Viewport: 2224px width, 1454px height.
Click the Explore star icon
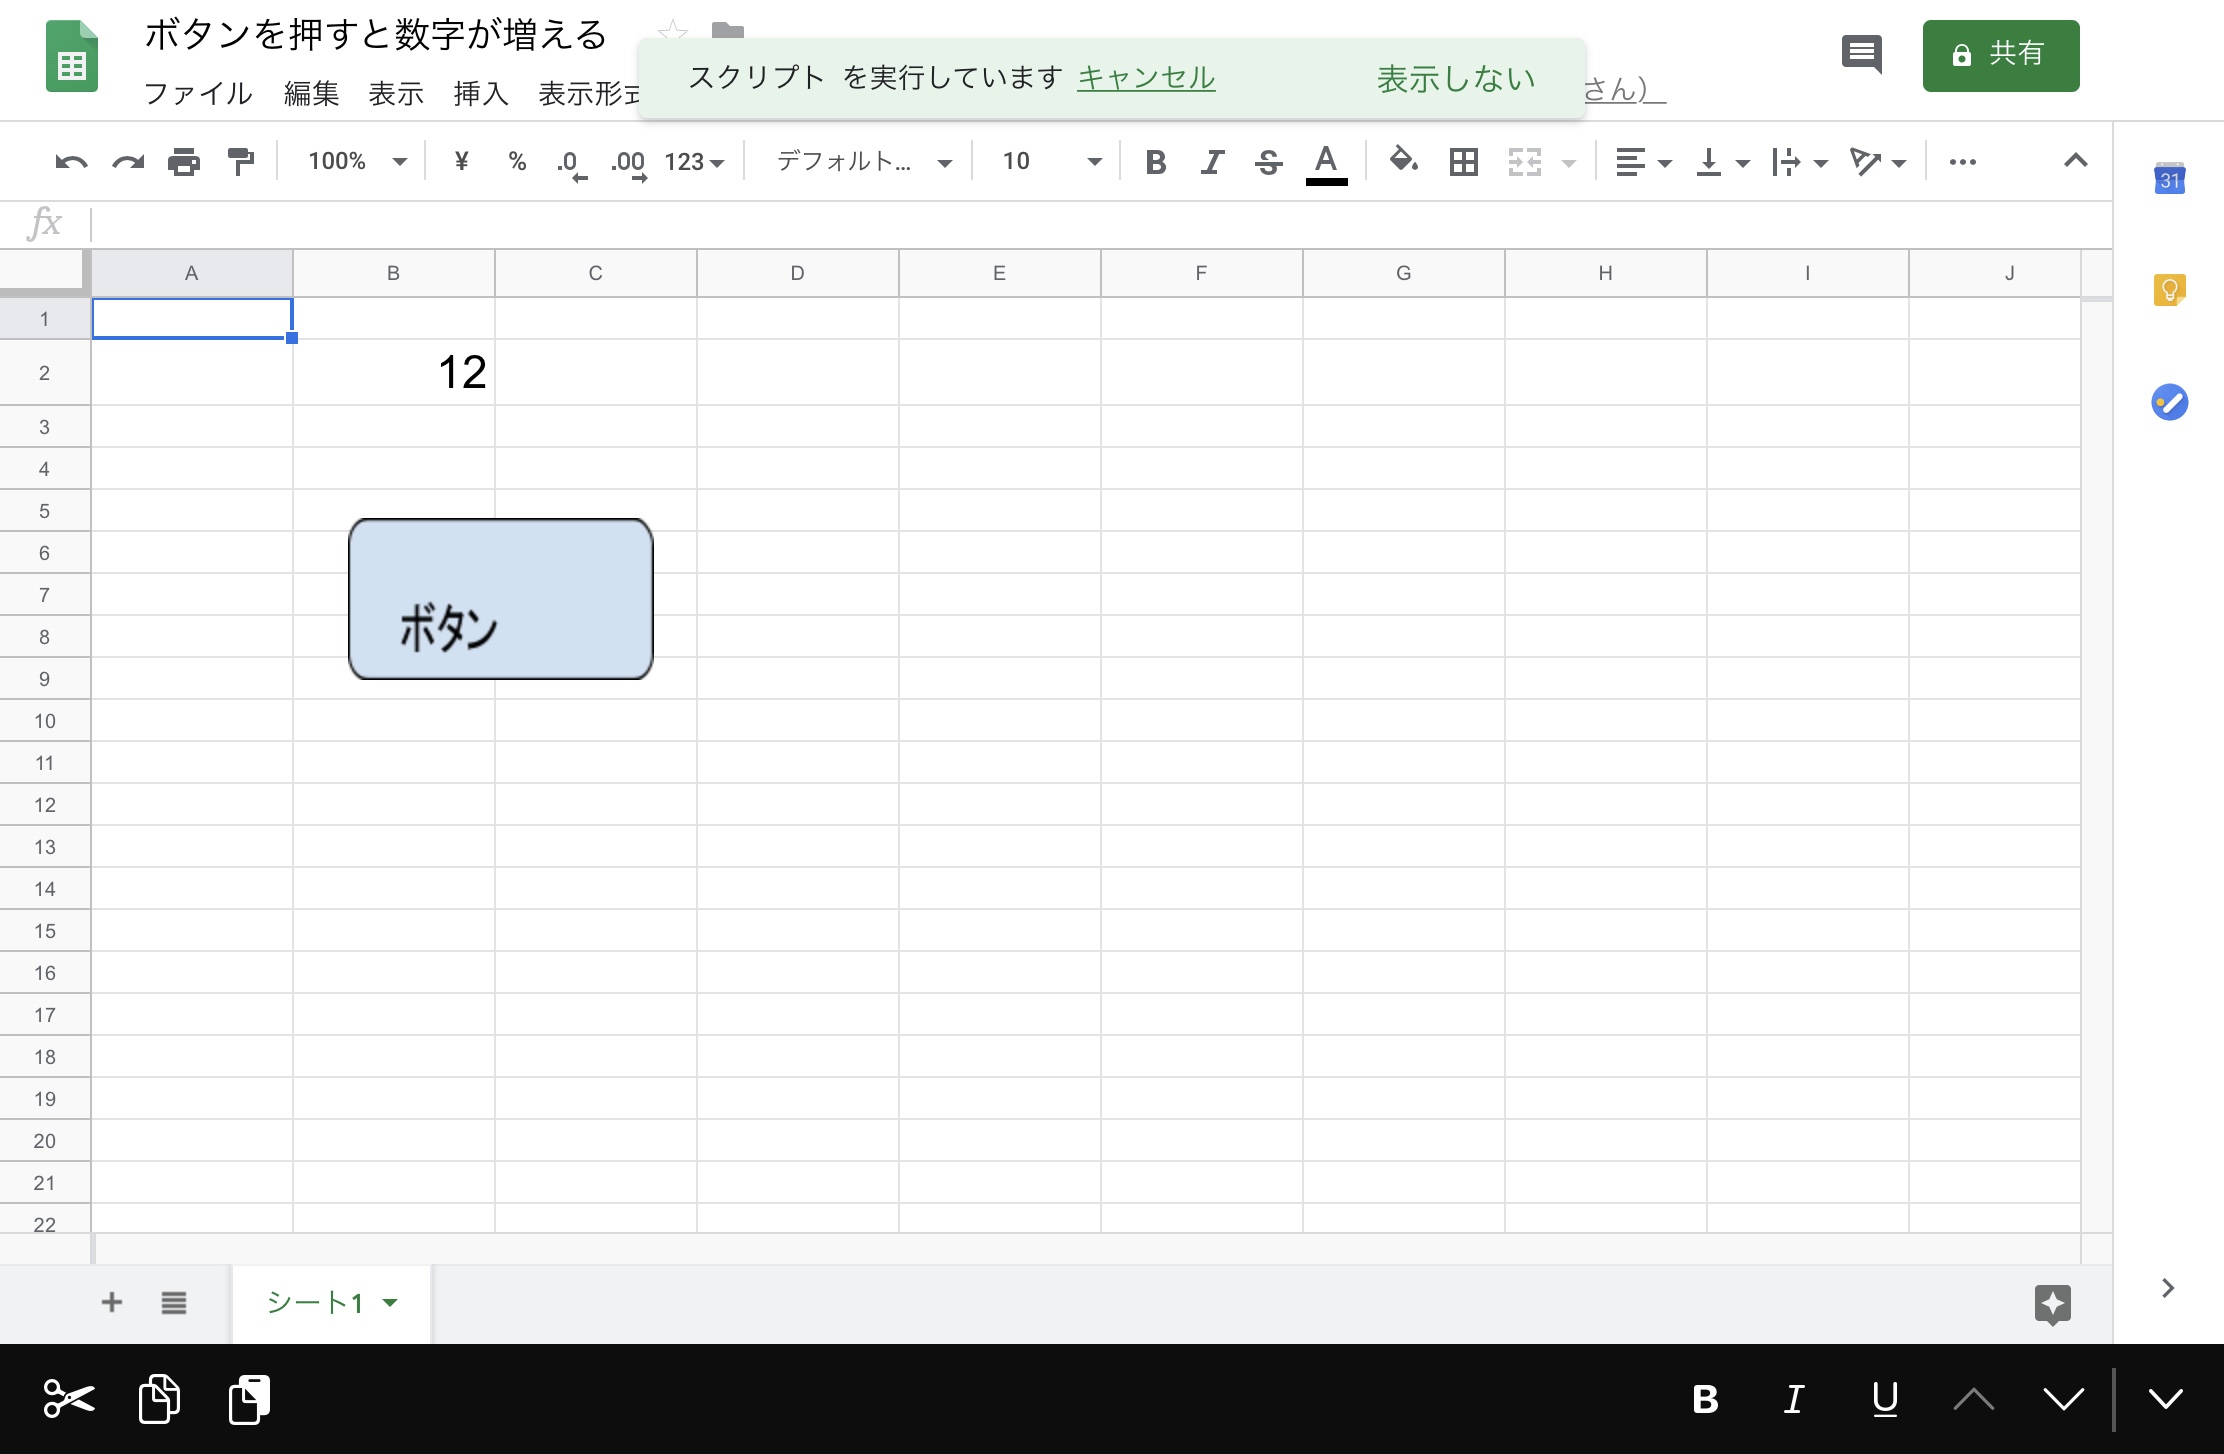[x=2052, y=1304]
